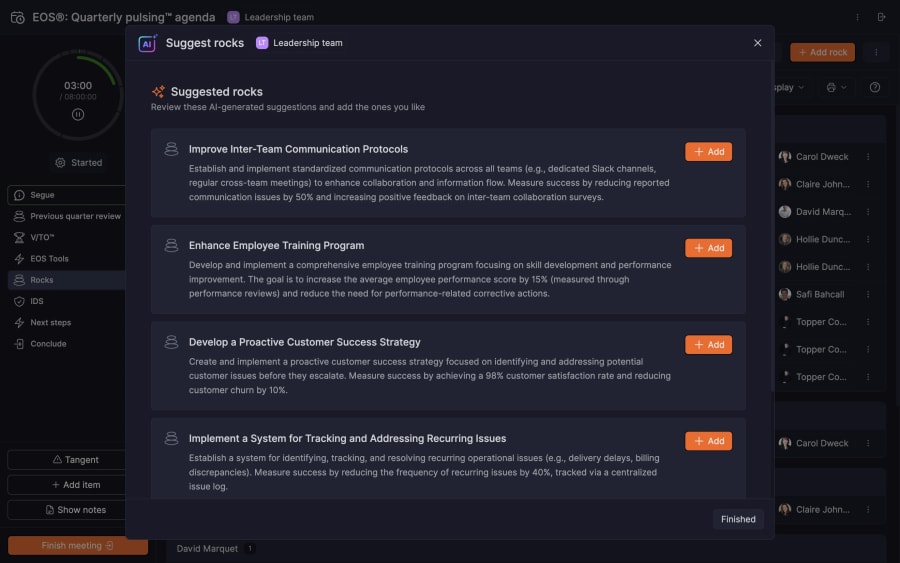Click the exit meeting icon in top bar
This screenshot has height=563, width=900.
(x=882, y=17)
